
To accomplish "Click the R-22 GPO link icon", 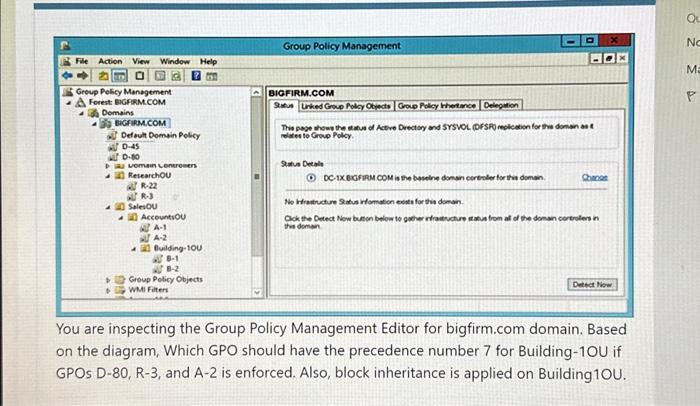I will pyautogui.click(x=132, y=186).
